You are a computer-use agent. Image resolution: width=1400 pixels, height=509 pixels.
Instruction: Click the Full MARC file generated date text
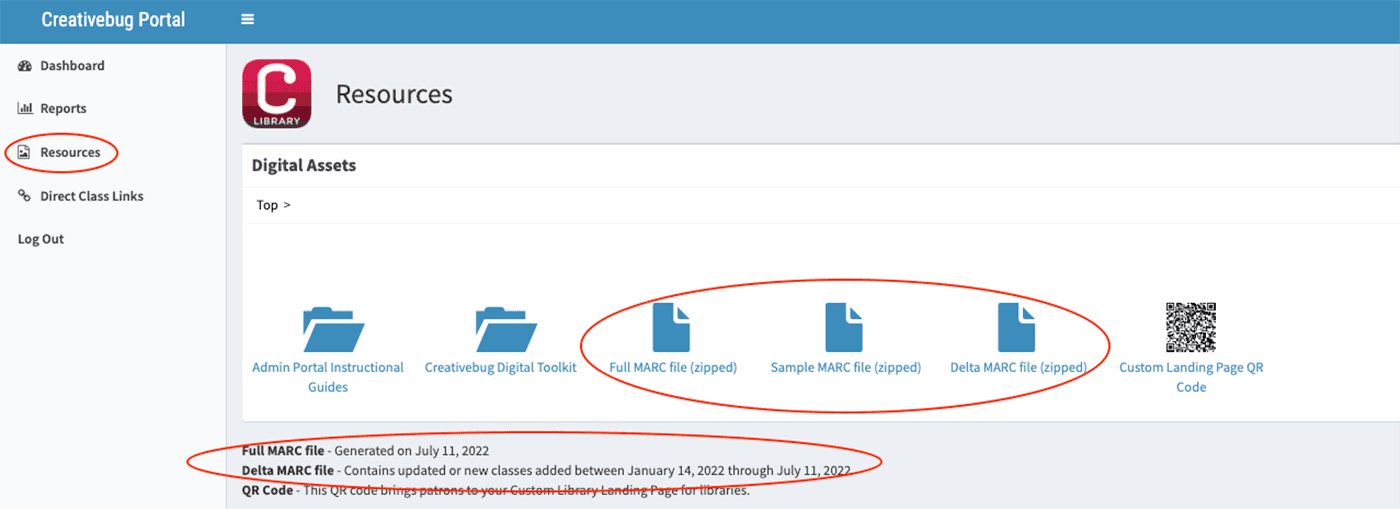pos(366,451)
